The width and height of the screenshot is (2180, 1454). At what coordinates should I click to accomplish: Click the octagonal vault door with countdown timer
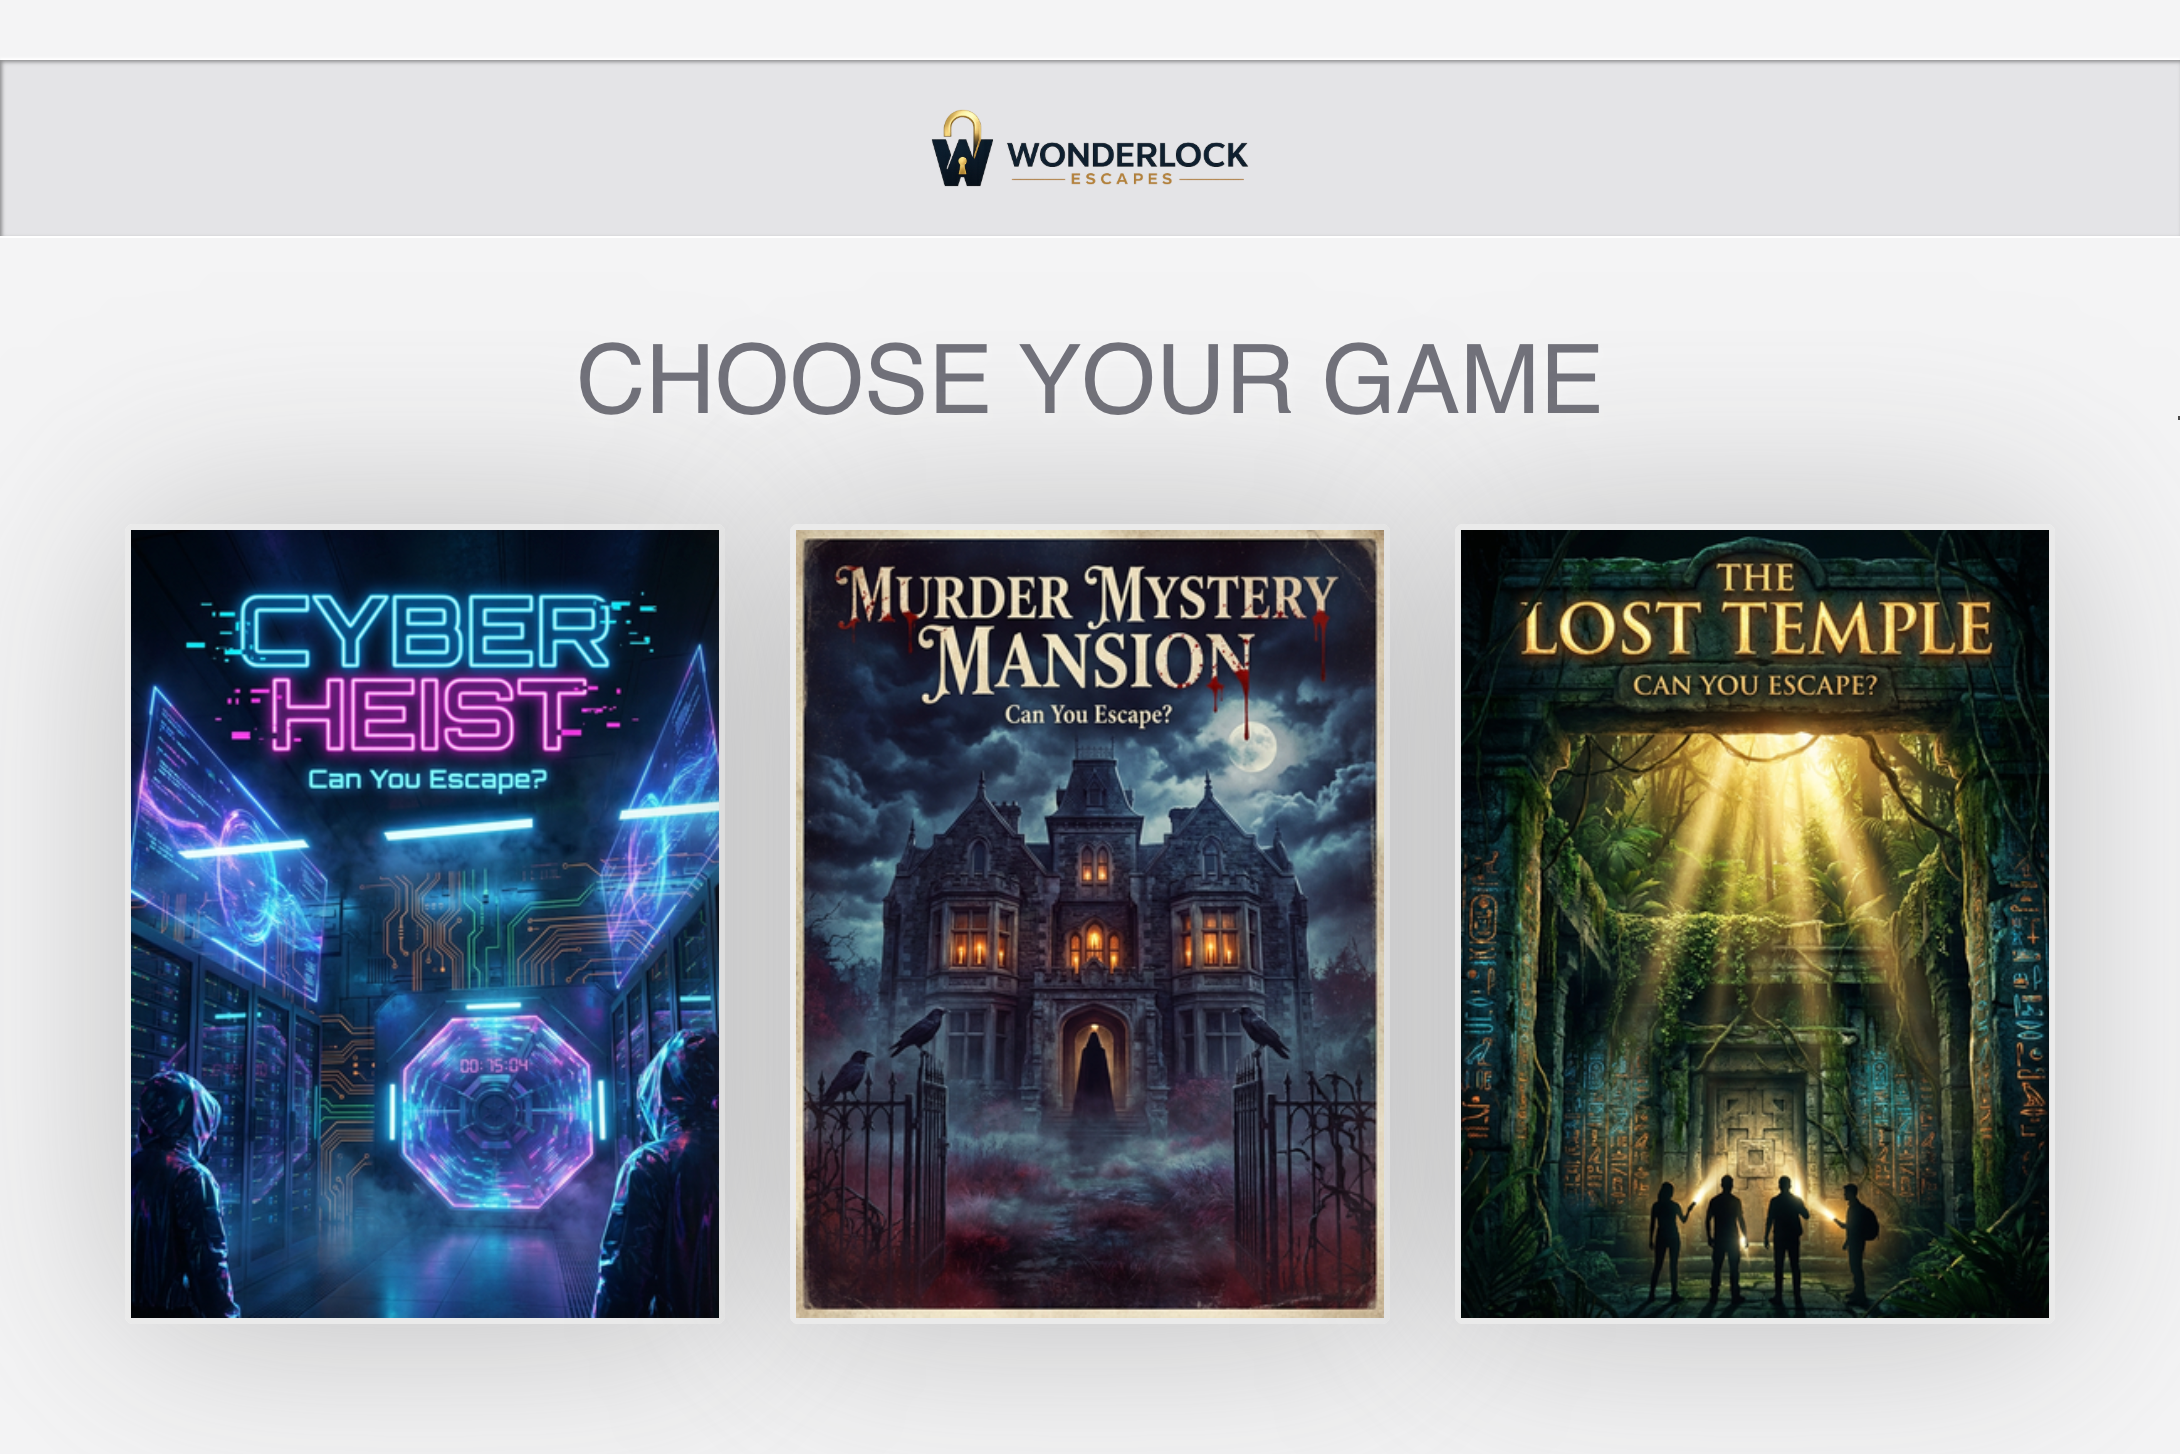tap(497, 1110)
